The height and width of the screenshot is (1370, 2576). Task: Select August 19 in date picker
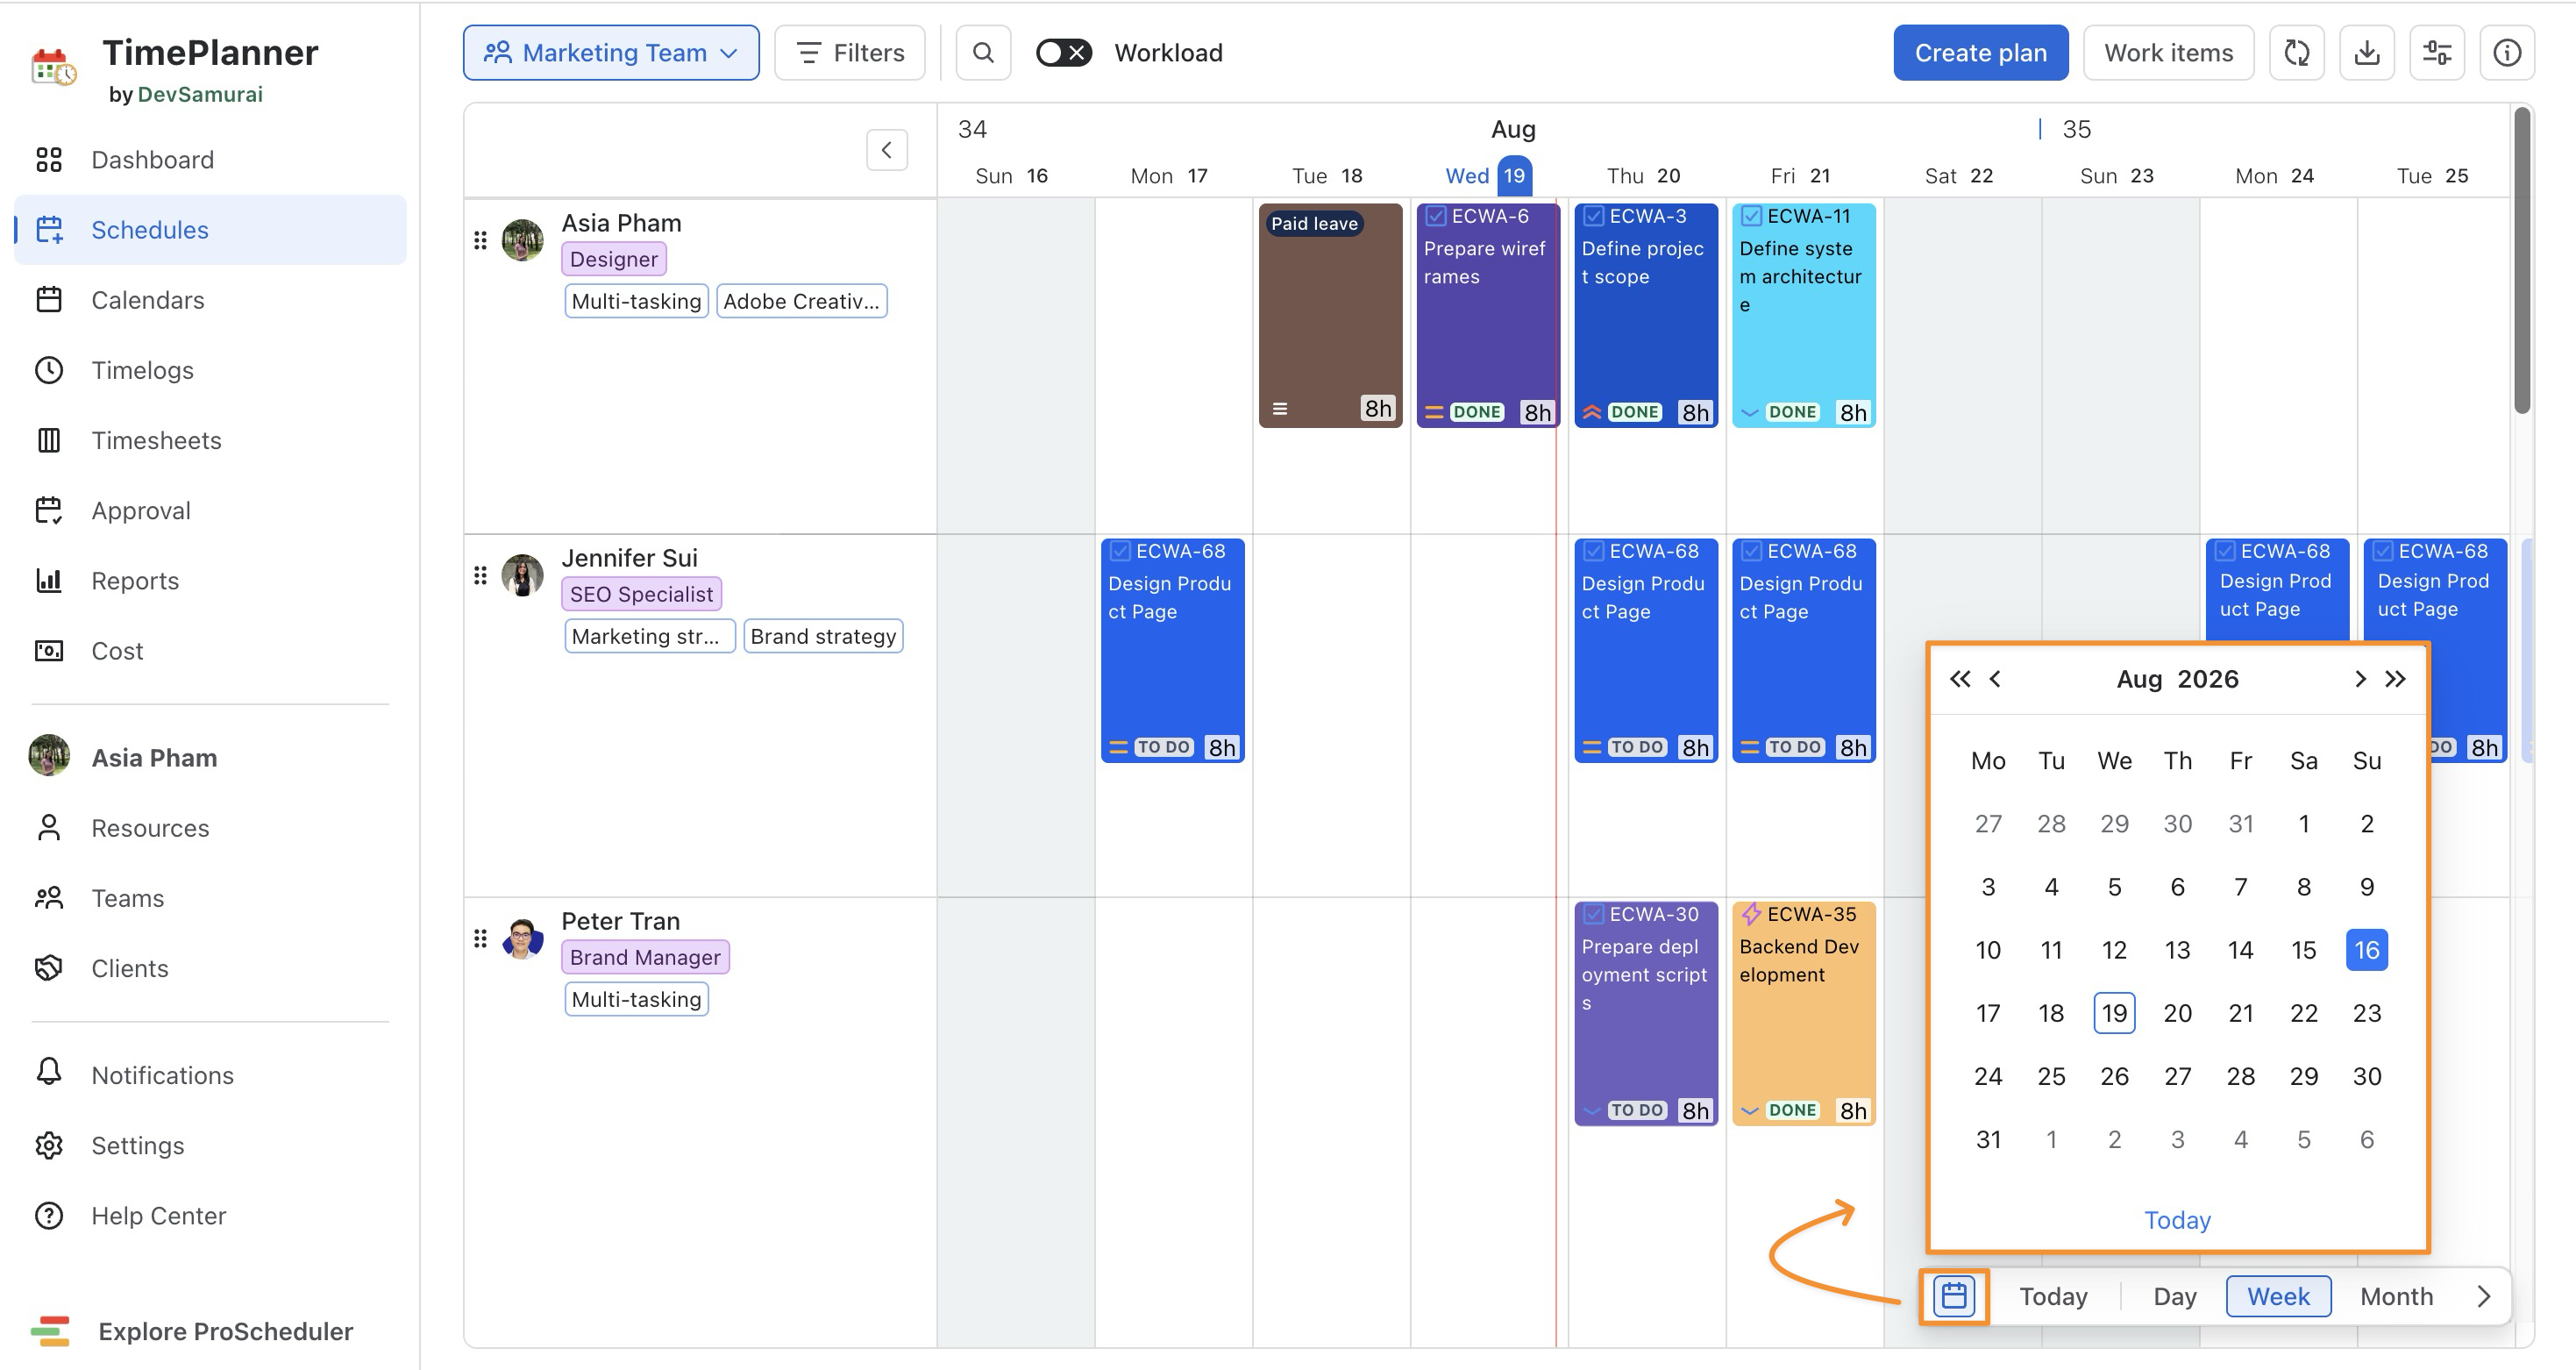tap(2115, 1013)
